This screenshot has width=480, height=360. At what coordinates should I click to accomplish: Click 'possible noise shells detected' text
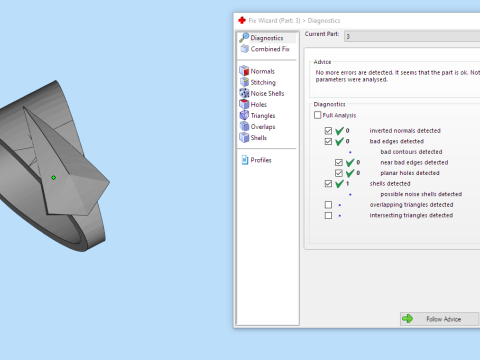421,194
